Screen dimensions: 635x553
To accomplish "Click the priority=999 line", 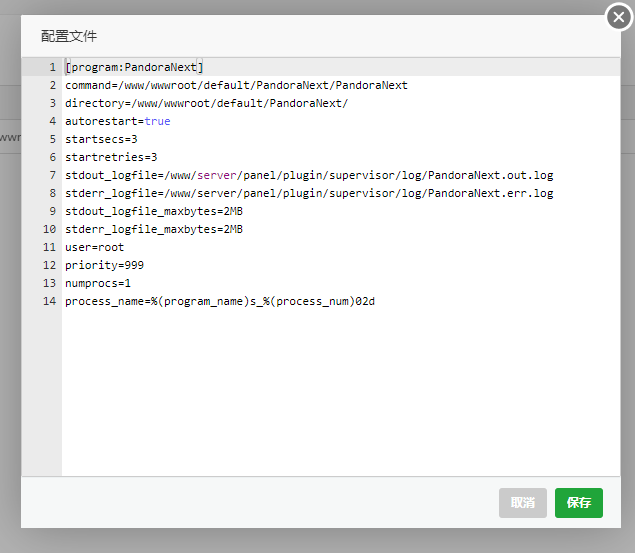I will [104, 265].
